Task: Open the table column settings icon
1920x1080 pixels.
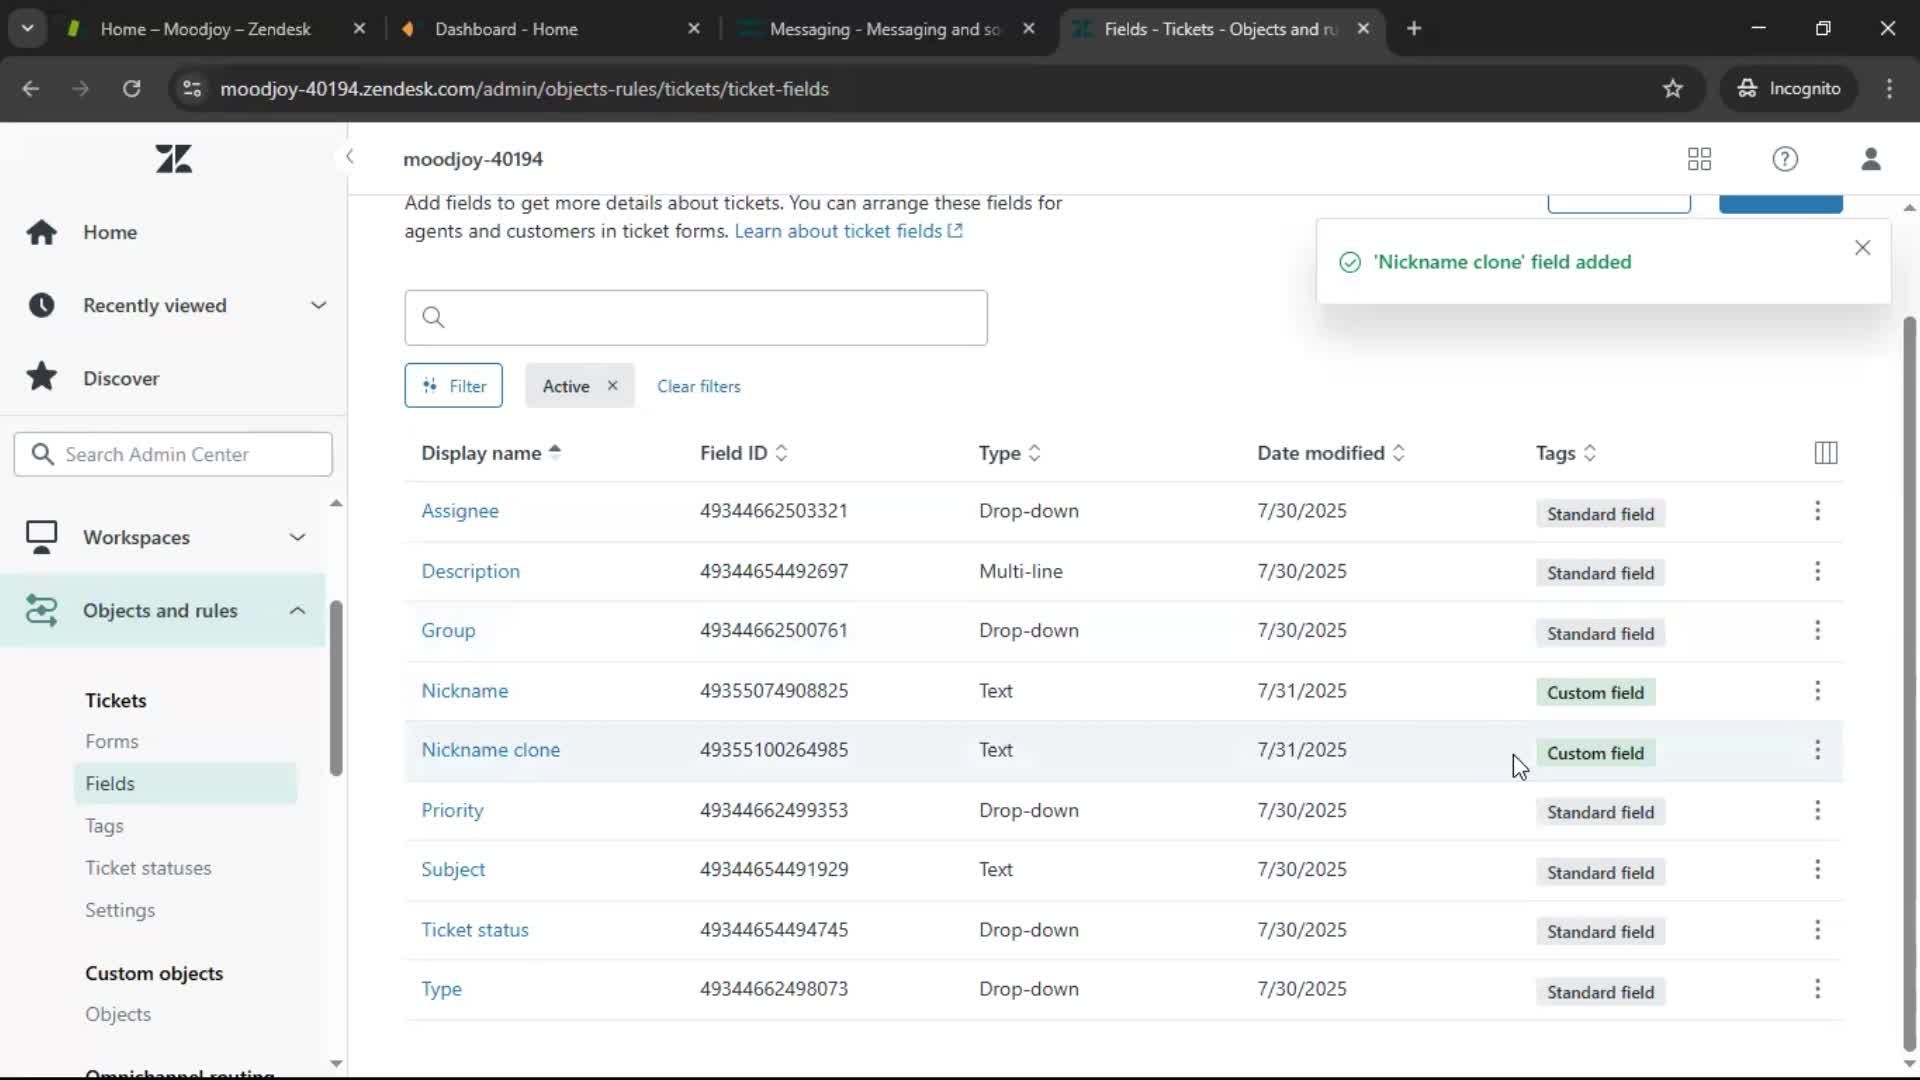Action: coord(1825,453)
